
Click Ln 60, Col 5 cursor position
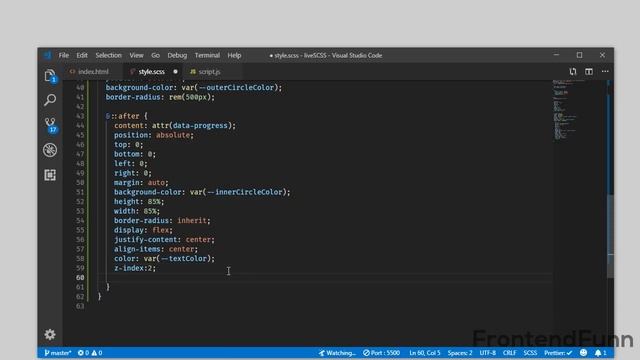click(x=425, y=353)
